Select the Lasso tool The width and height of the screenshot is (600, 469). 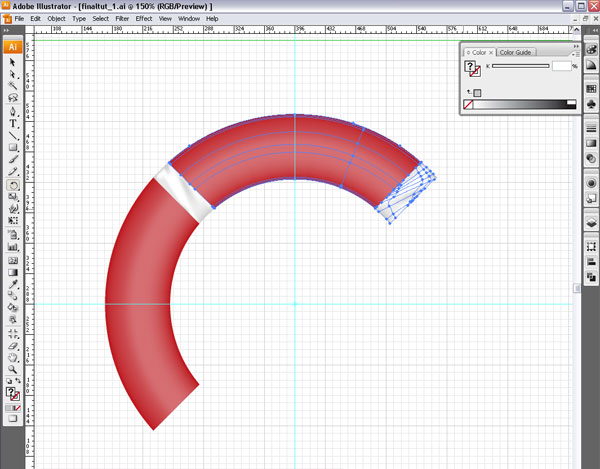(x=13, y=97)
